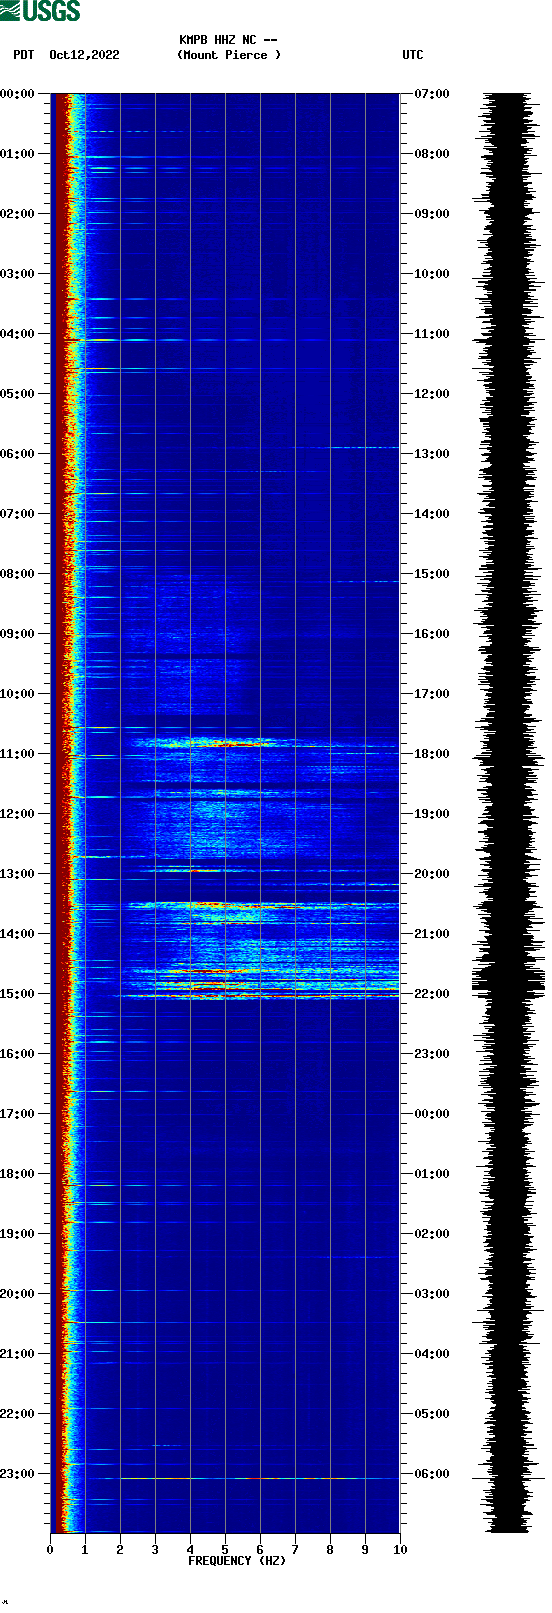Click the 15:00 PDT time label
Viewport: 552px width, 1613px height.
pyautogui.click(x=17, y=994)
